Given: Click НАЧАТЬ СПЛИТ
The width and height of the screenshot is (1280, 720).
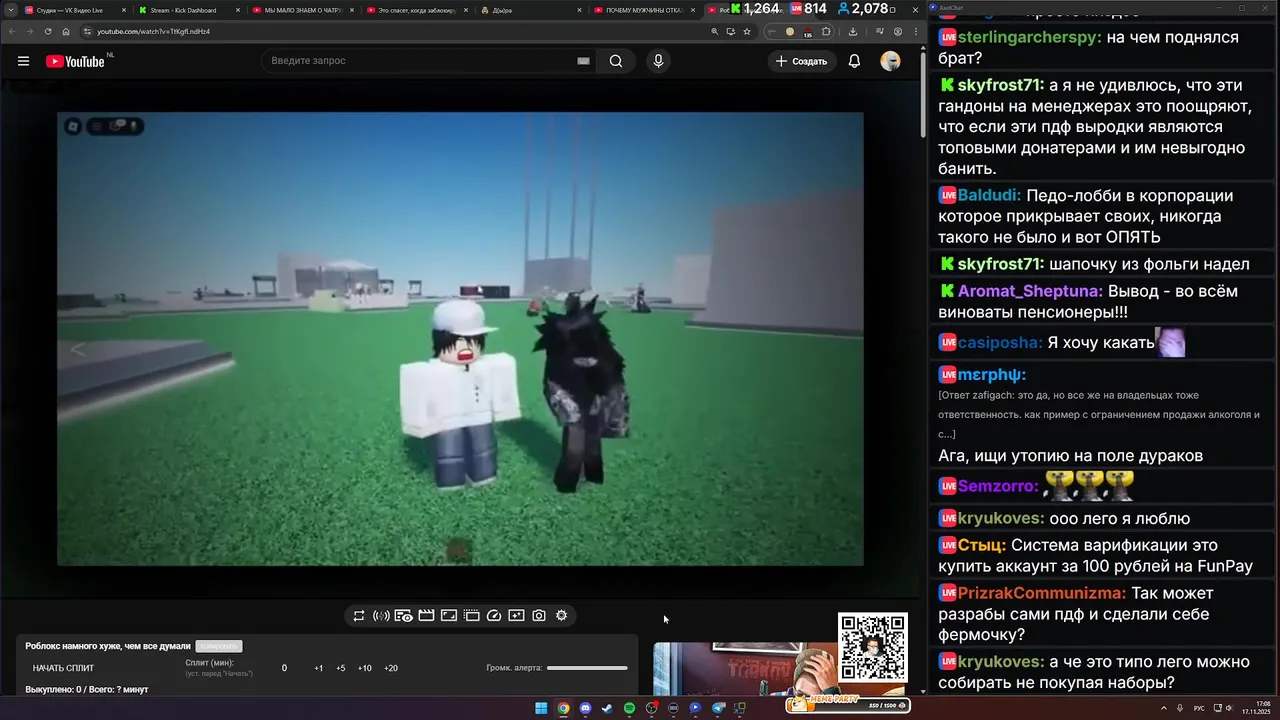Looking at the screenshot, I should (63, 668).
